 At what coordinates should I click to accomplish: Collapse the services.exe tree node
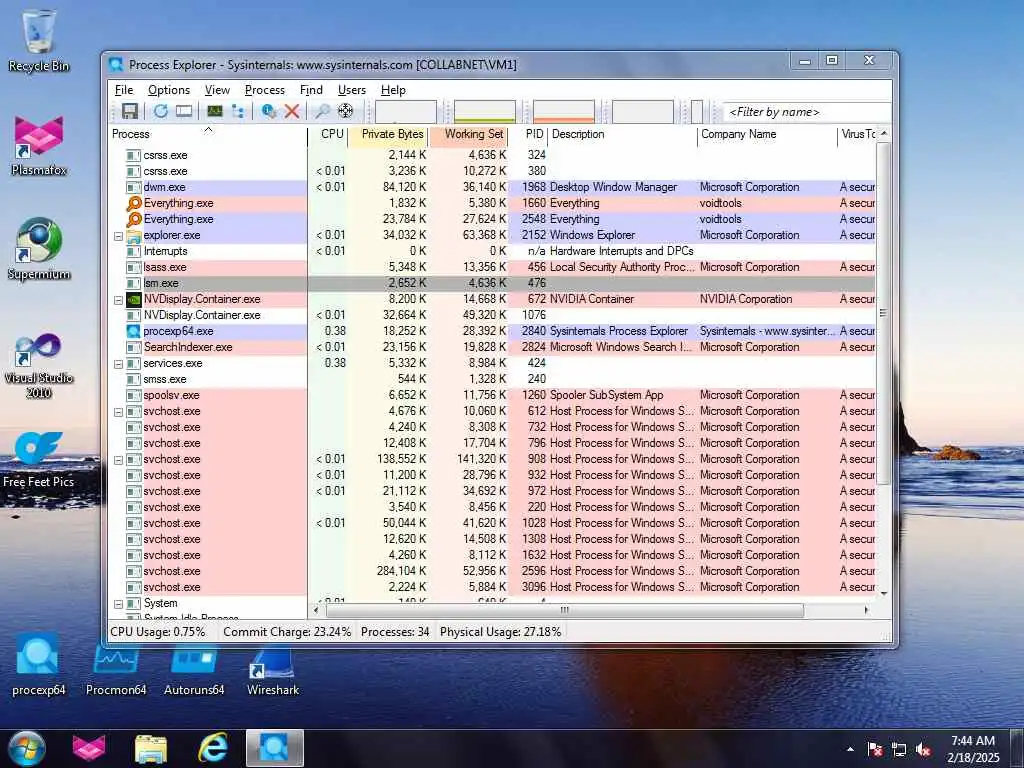[118, 364]
